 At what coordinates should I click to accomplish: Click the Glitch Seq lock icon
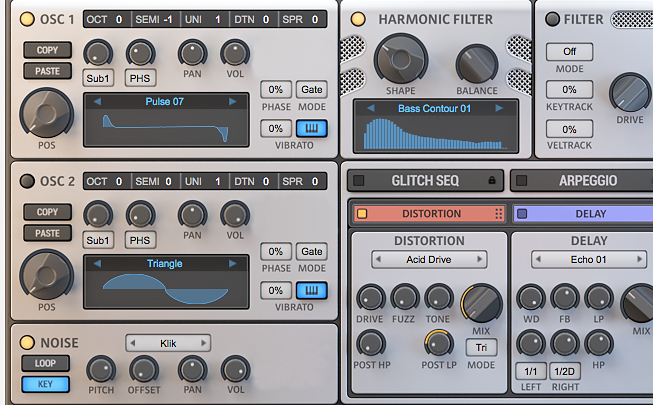(492, 180)
